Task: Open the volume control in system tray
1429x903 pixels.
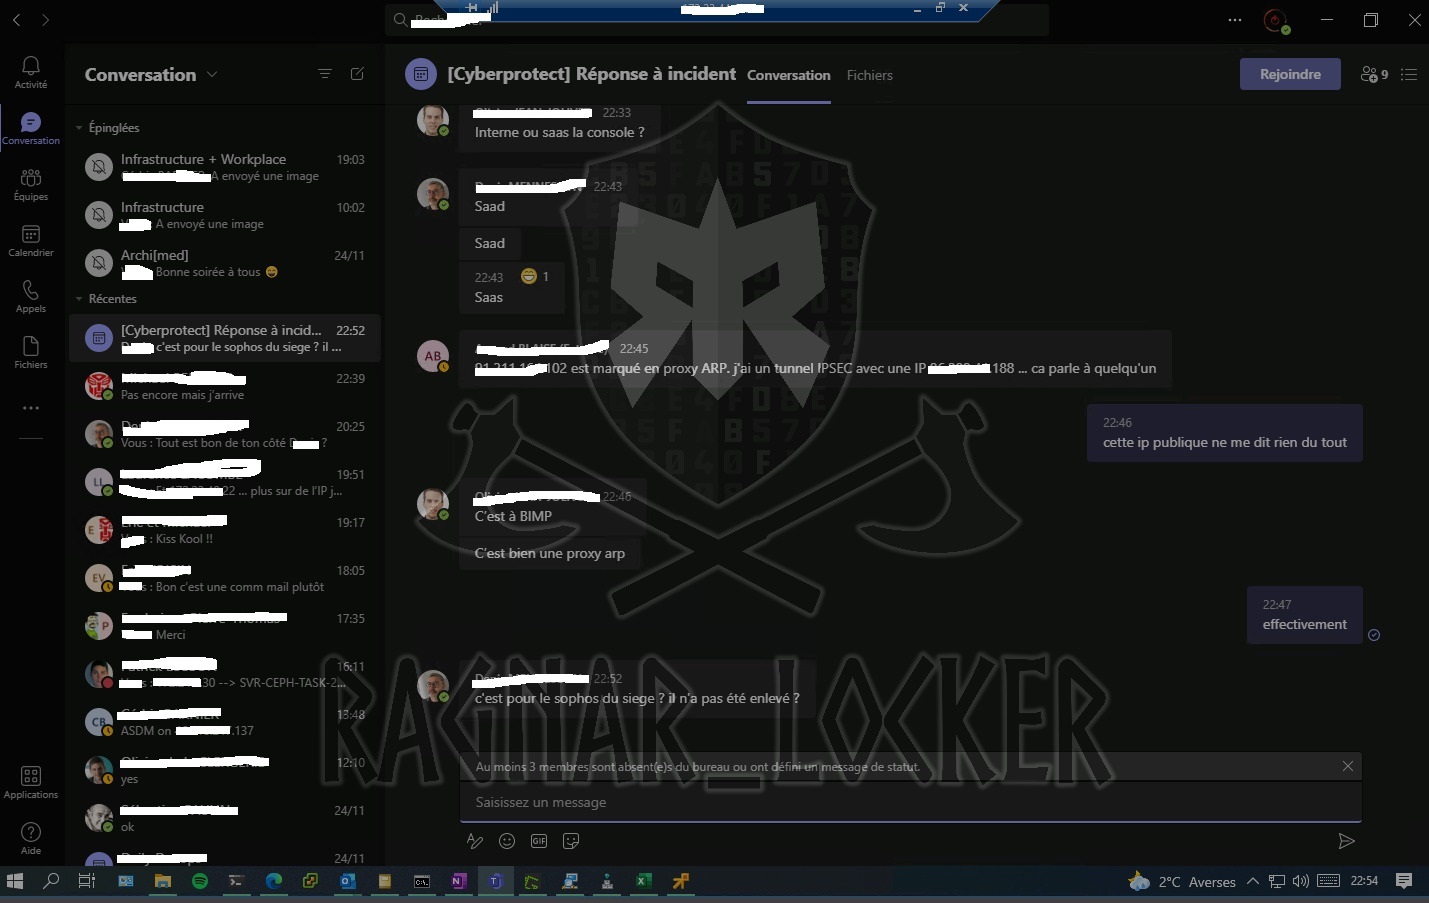Action: click(x=1300, y=881)
